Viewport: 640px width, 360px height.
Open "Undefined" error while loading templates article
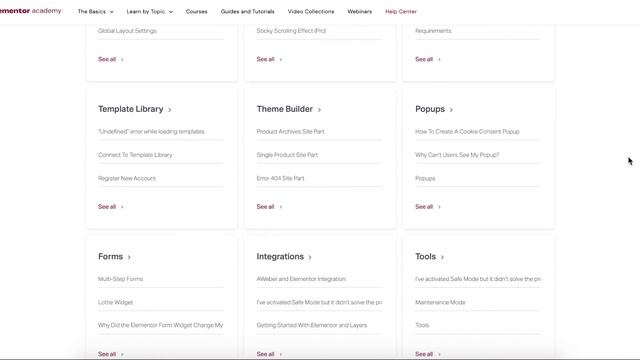151,131
